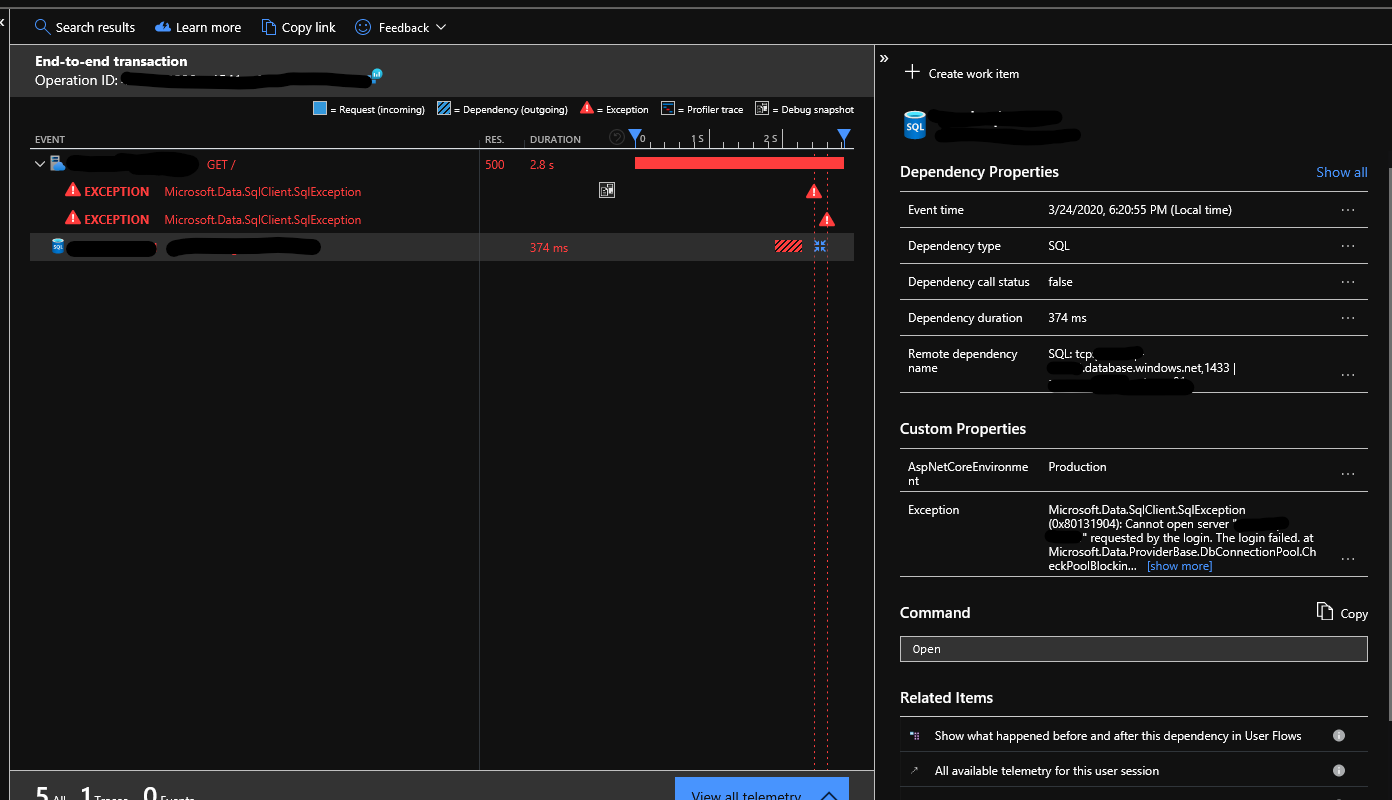
Task: Open ellipsis menu for Exception property
Action: point(1348,559)
